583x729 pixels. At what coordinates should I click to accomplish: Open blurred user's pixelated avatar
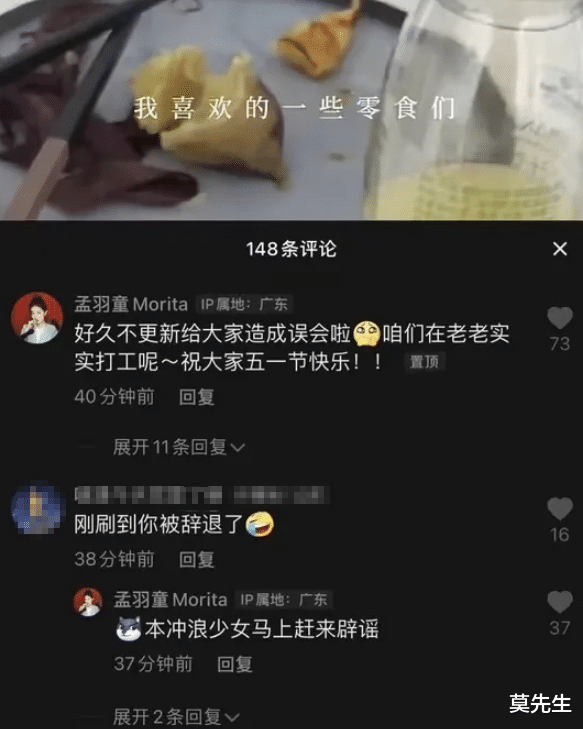(37, 508)
